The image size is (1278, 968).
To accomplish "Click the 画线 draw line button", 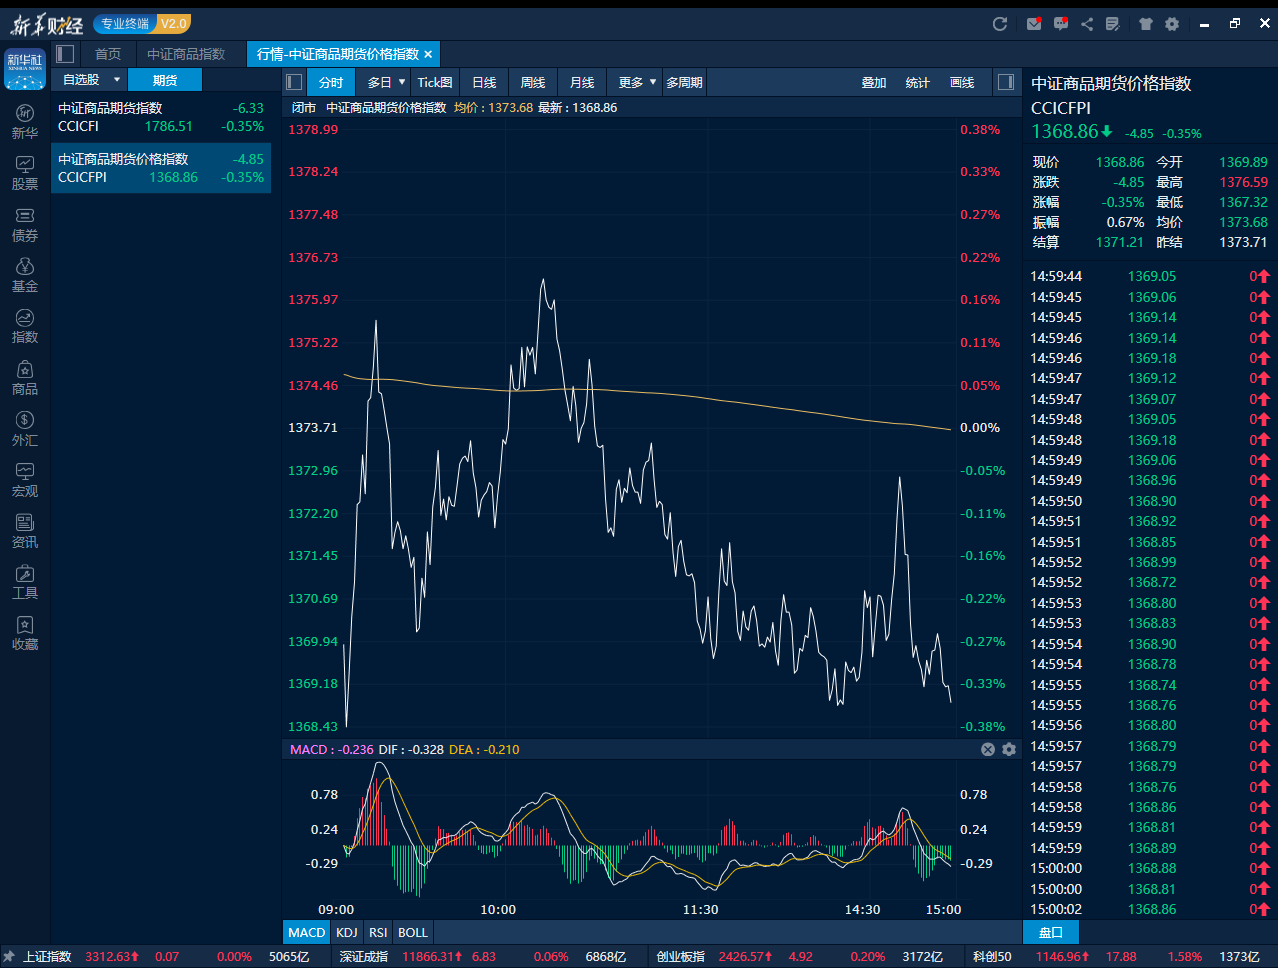I will [x=962, y=82].
